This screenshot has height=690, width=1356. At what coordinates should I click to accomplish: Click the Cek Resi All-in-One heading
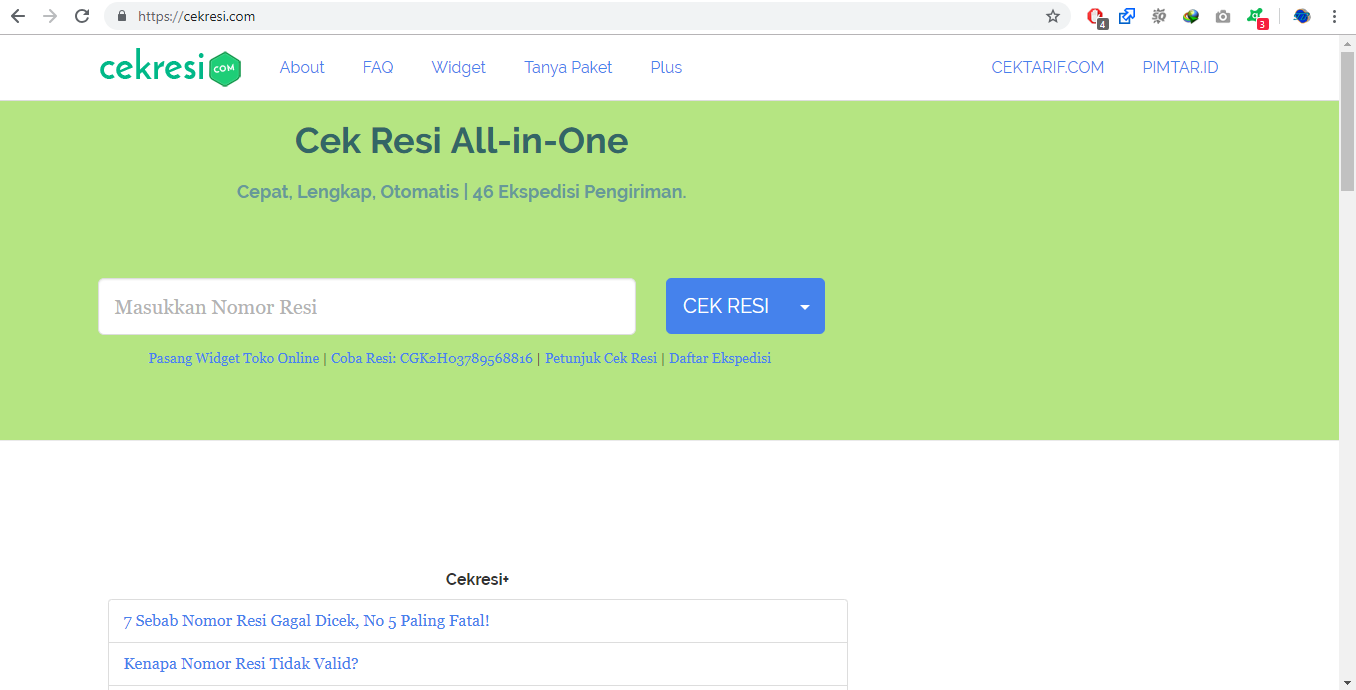coord(462,141)
